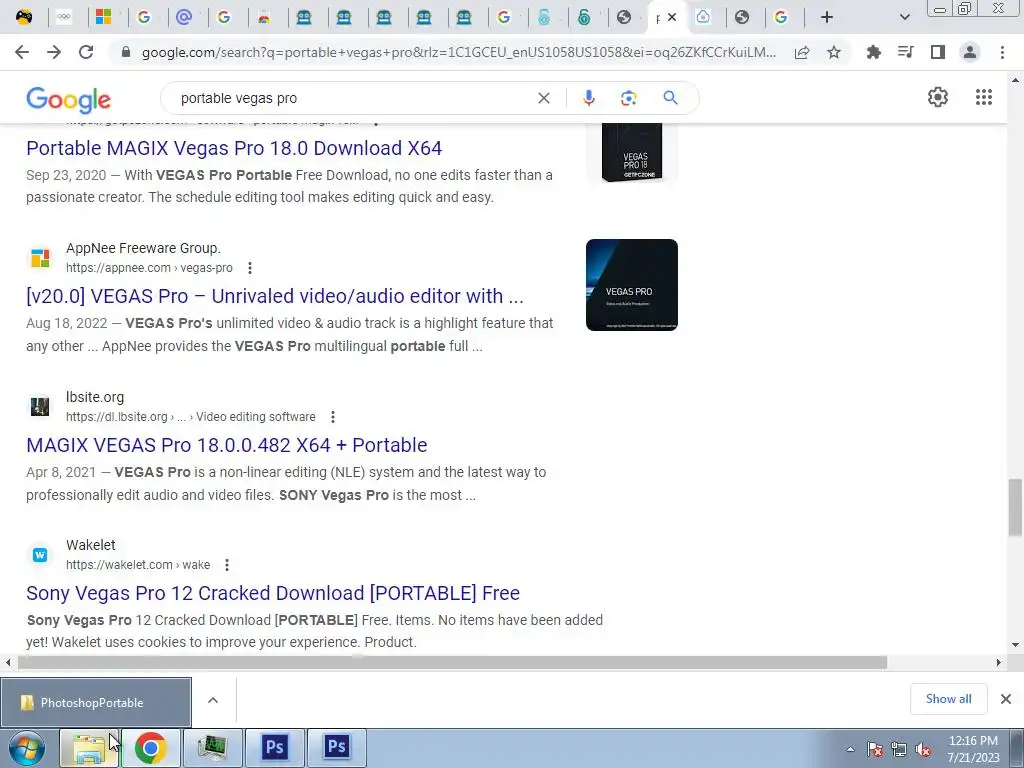Click the horizontal scrollbar thumb

(452, 663)
